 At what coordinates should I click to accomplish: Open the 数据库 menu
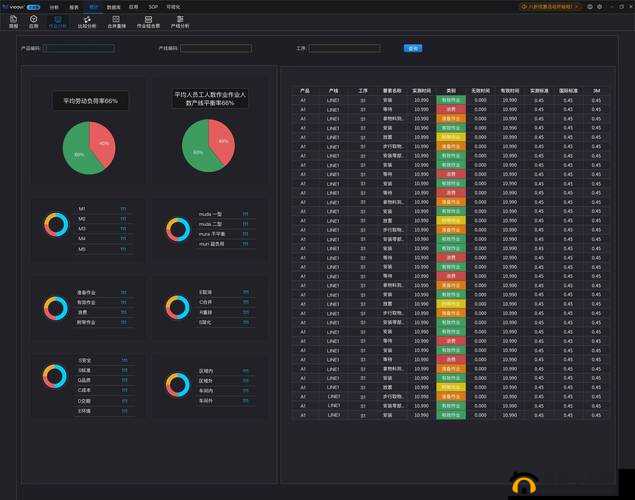113,7
